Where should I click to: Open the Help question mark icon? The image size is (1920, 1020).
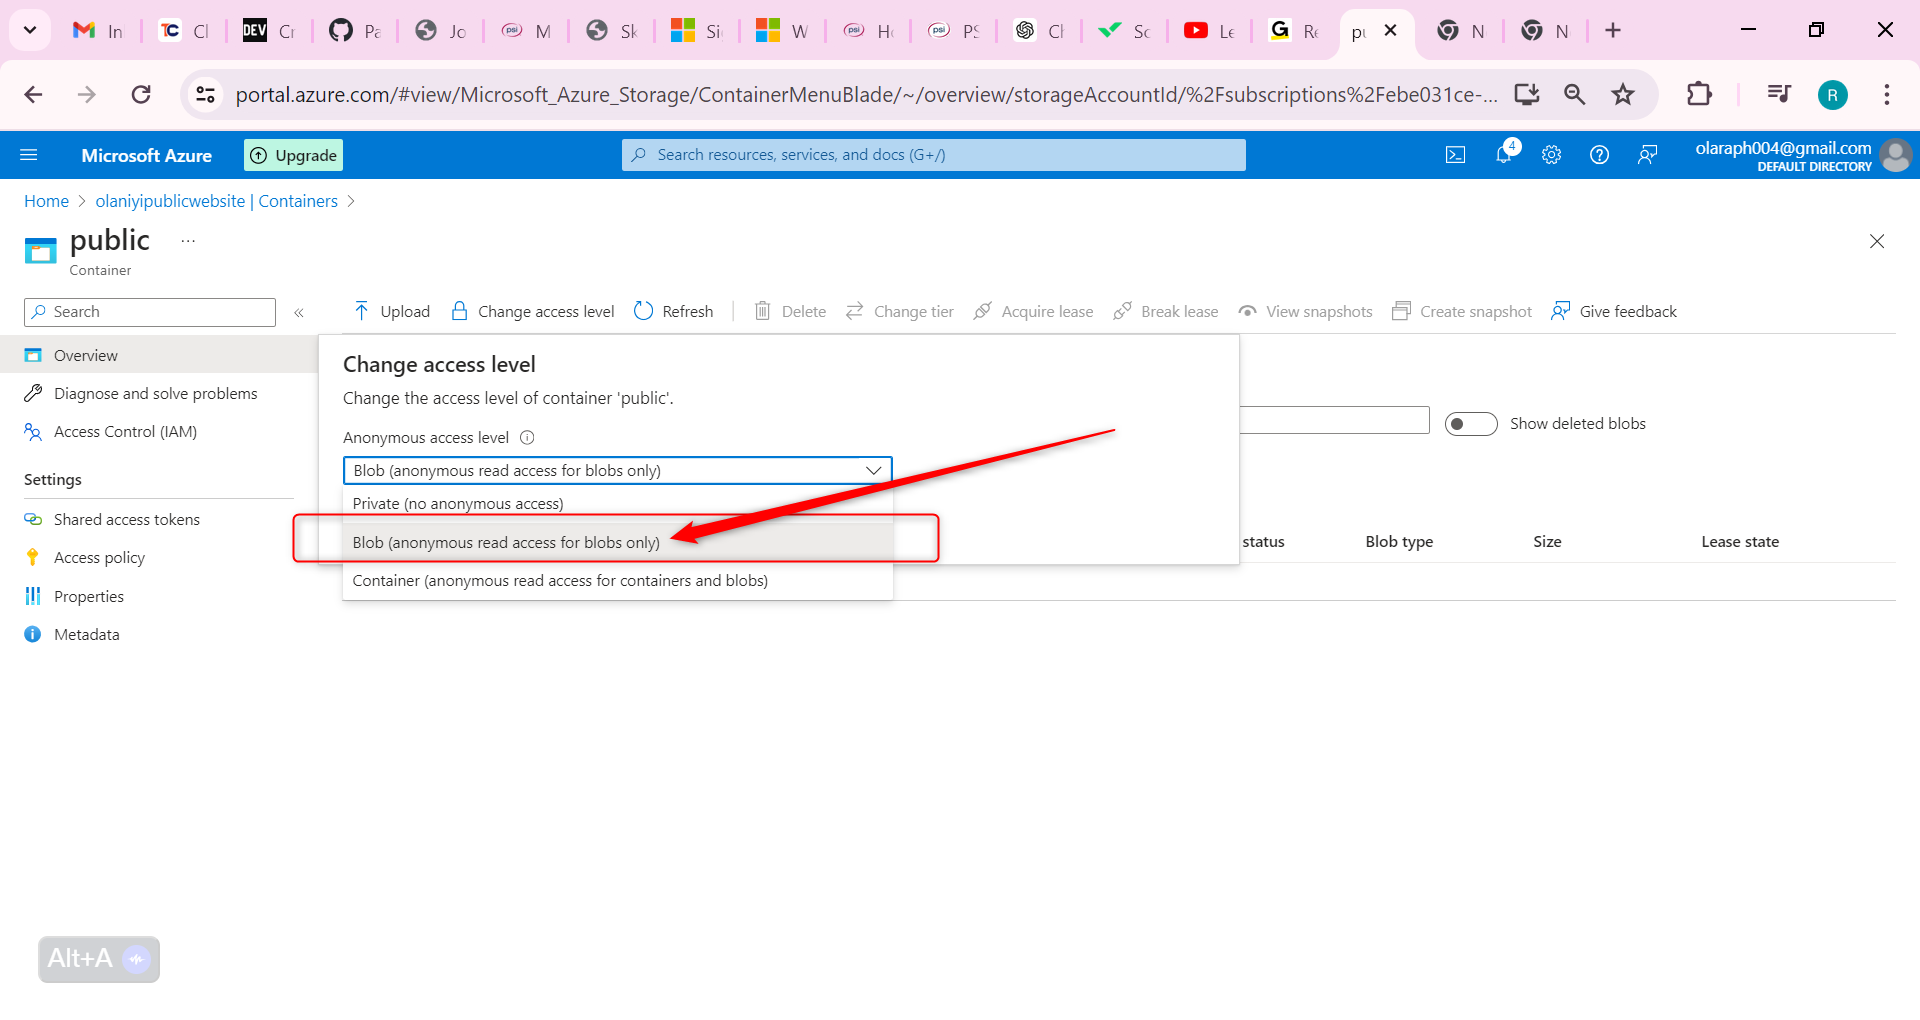1599,155
